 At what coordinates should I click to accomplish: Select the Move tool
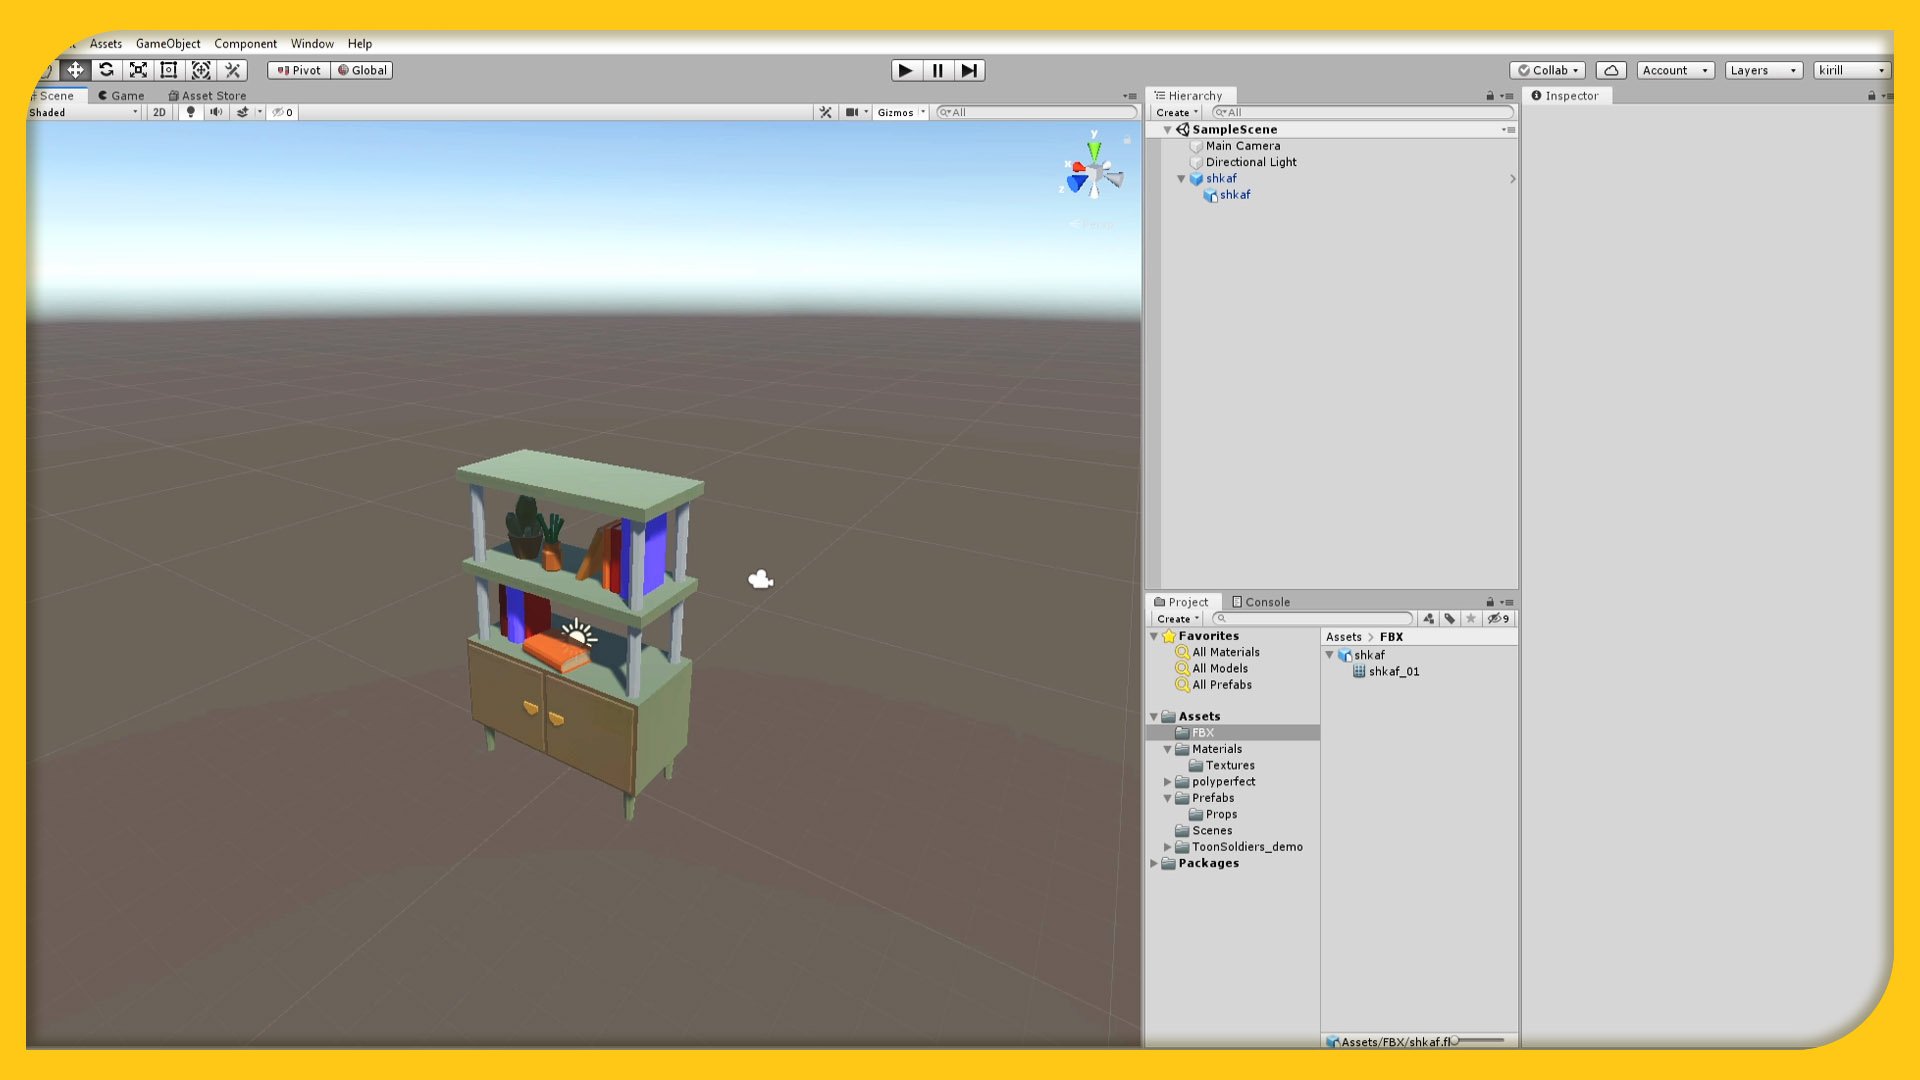pyautogui.click(x=75, y=70)
